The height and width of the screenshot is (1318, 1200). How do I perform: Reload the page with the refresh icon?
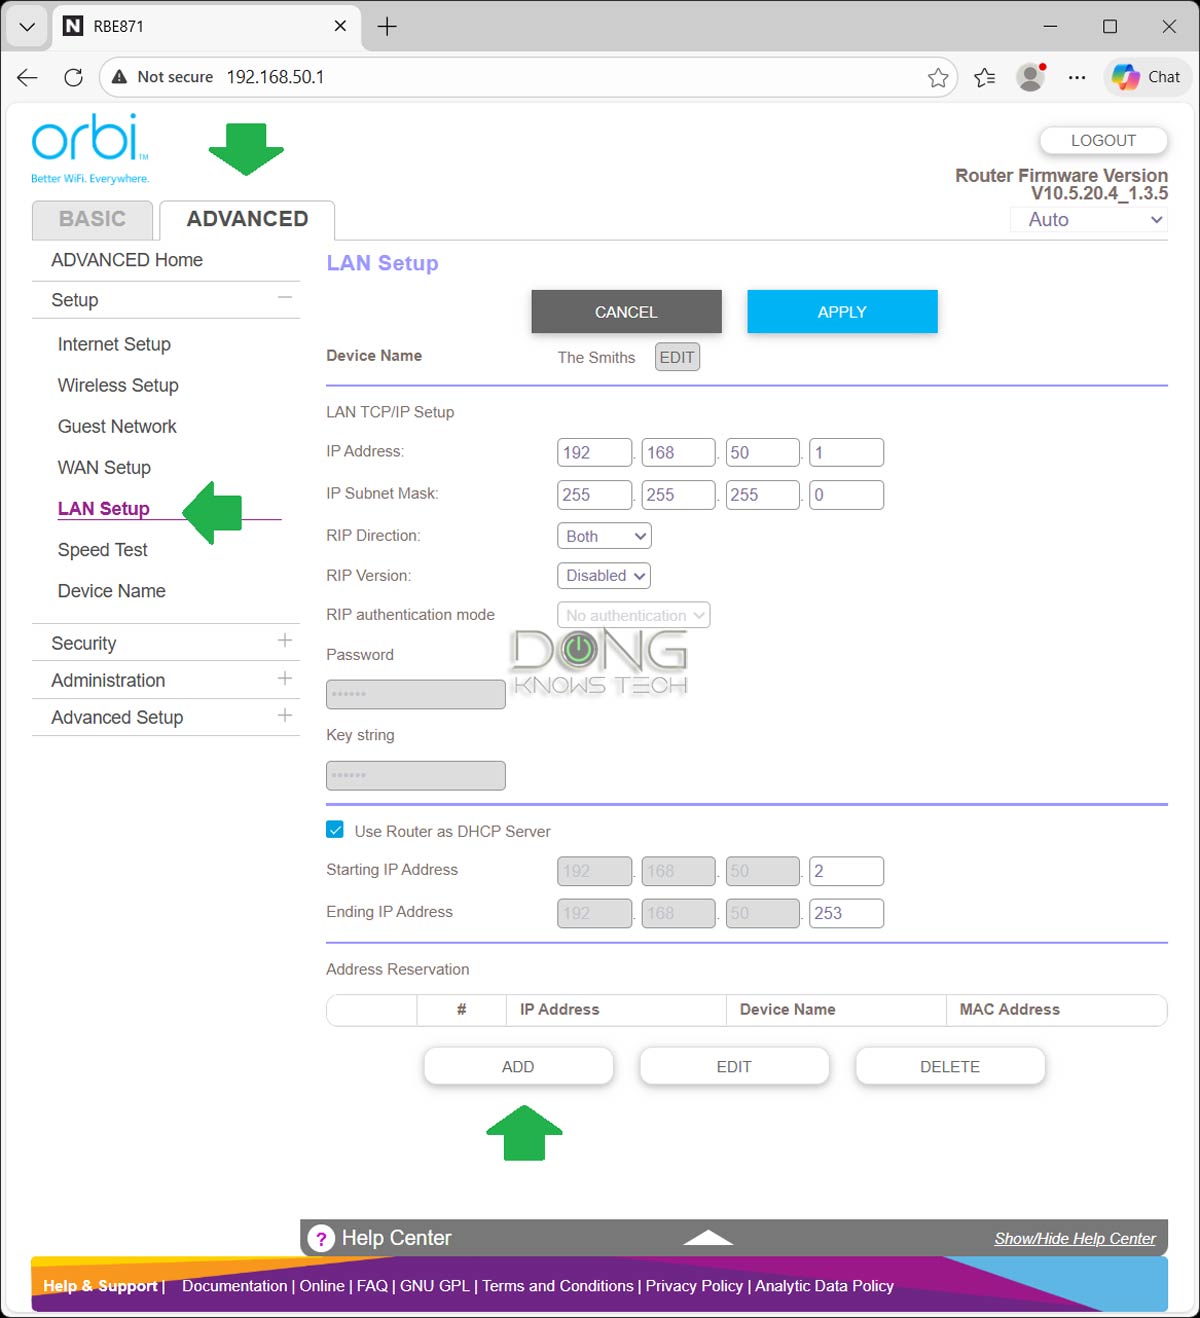(x=71, y=77)
